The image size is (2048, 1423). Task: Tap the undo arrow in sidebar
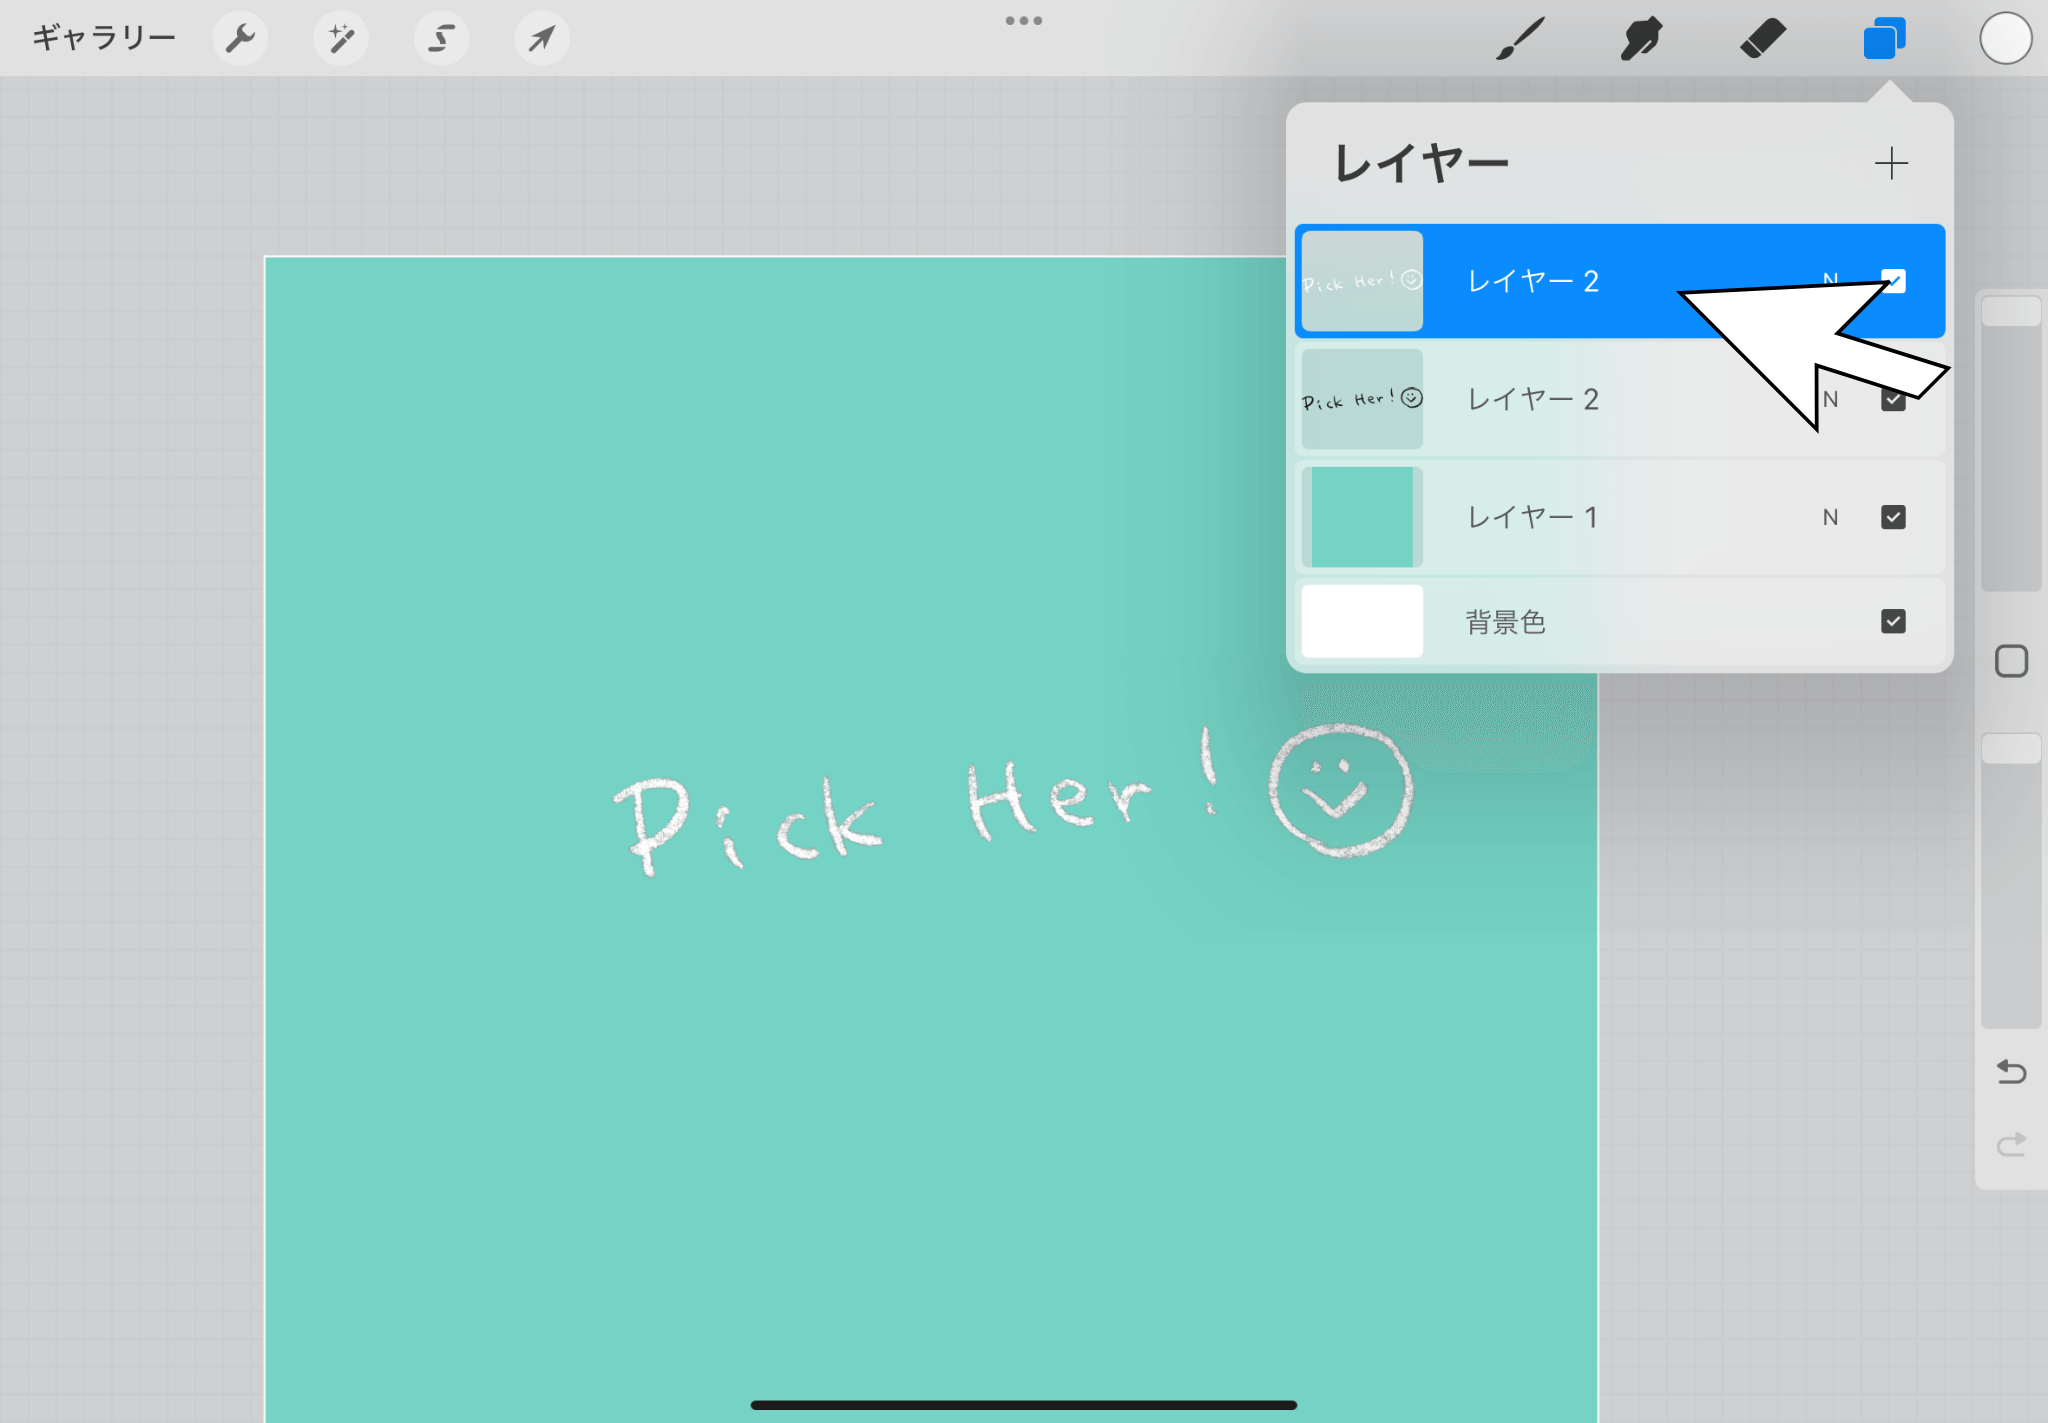coord(2011,1072)
